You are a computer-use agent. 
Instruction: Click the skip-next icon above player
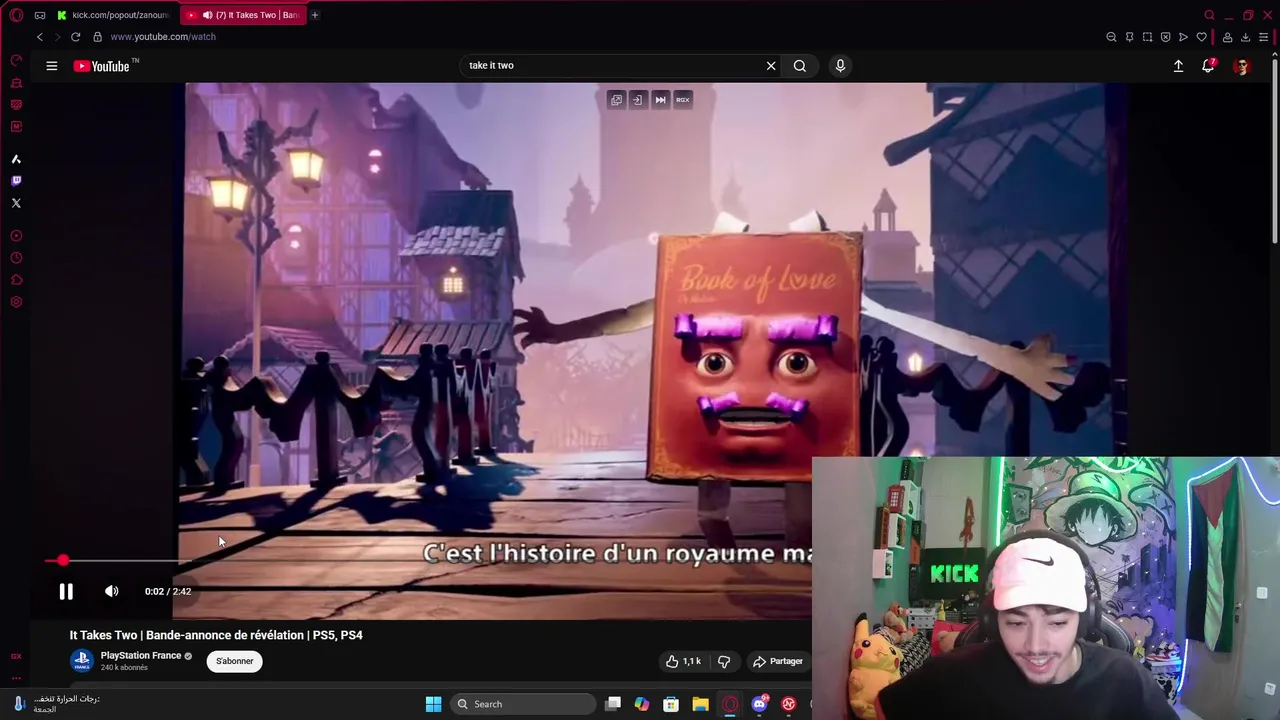tap(660, 100)
